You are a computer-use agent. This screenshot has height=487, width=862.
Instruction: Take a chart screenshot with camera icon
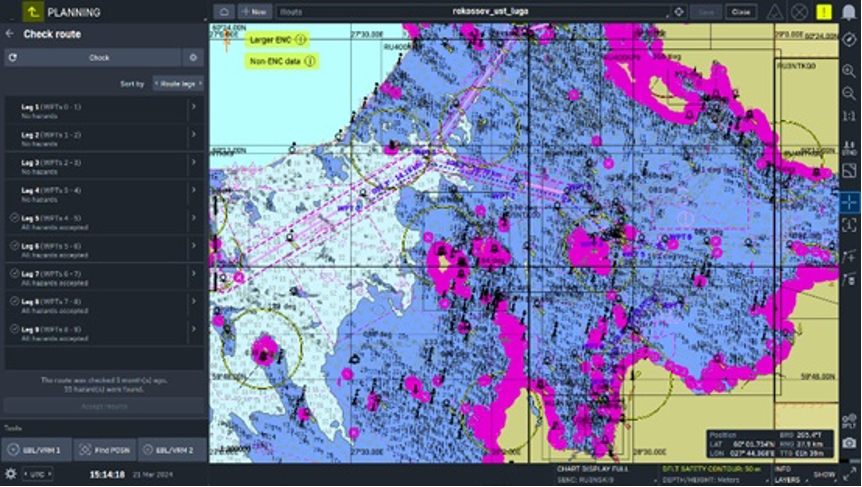(x=849, y=442)
